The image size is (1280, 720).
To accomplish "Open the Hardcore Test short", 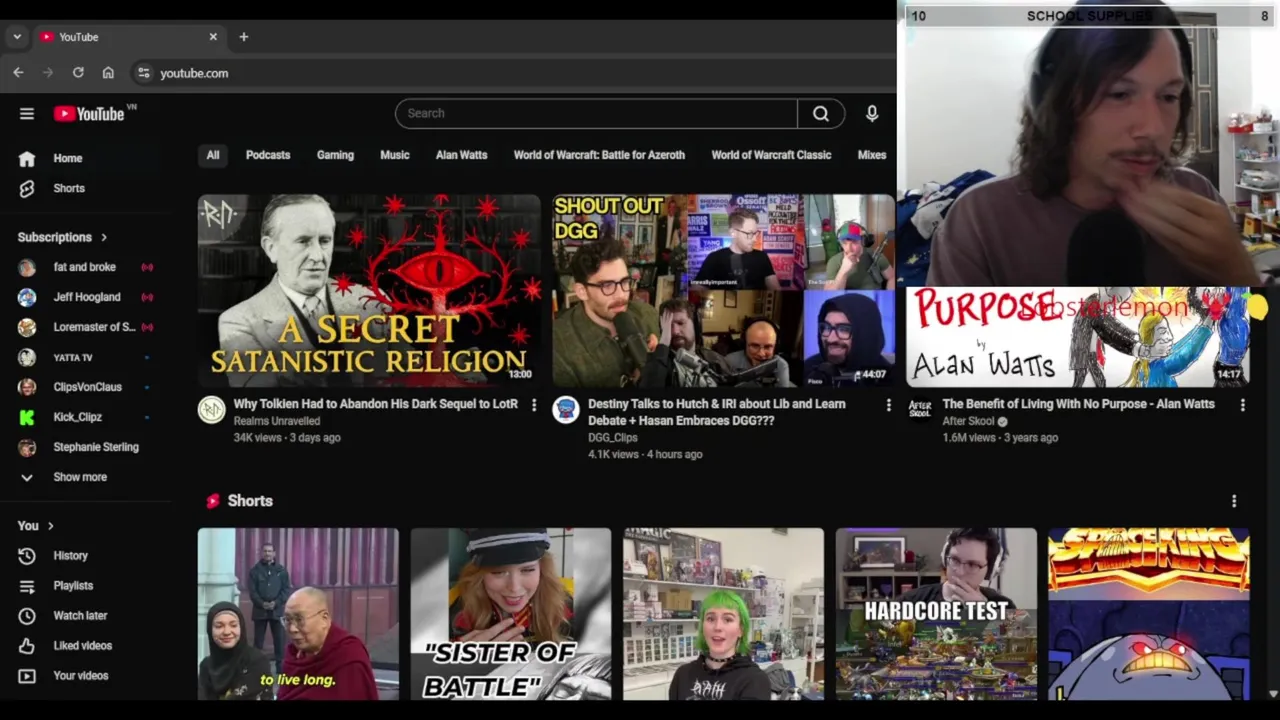I will [x=936, y=614].
